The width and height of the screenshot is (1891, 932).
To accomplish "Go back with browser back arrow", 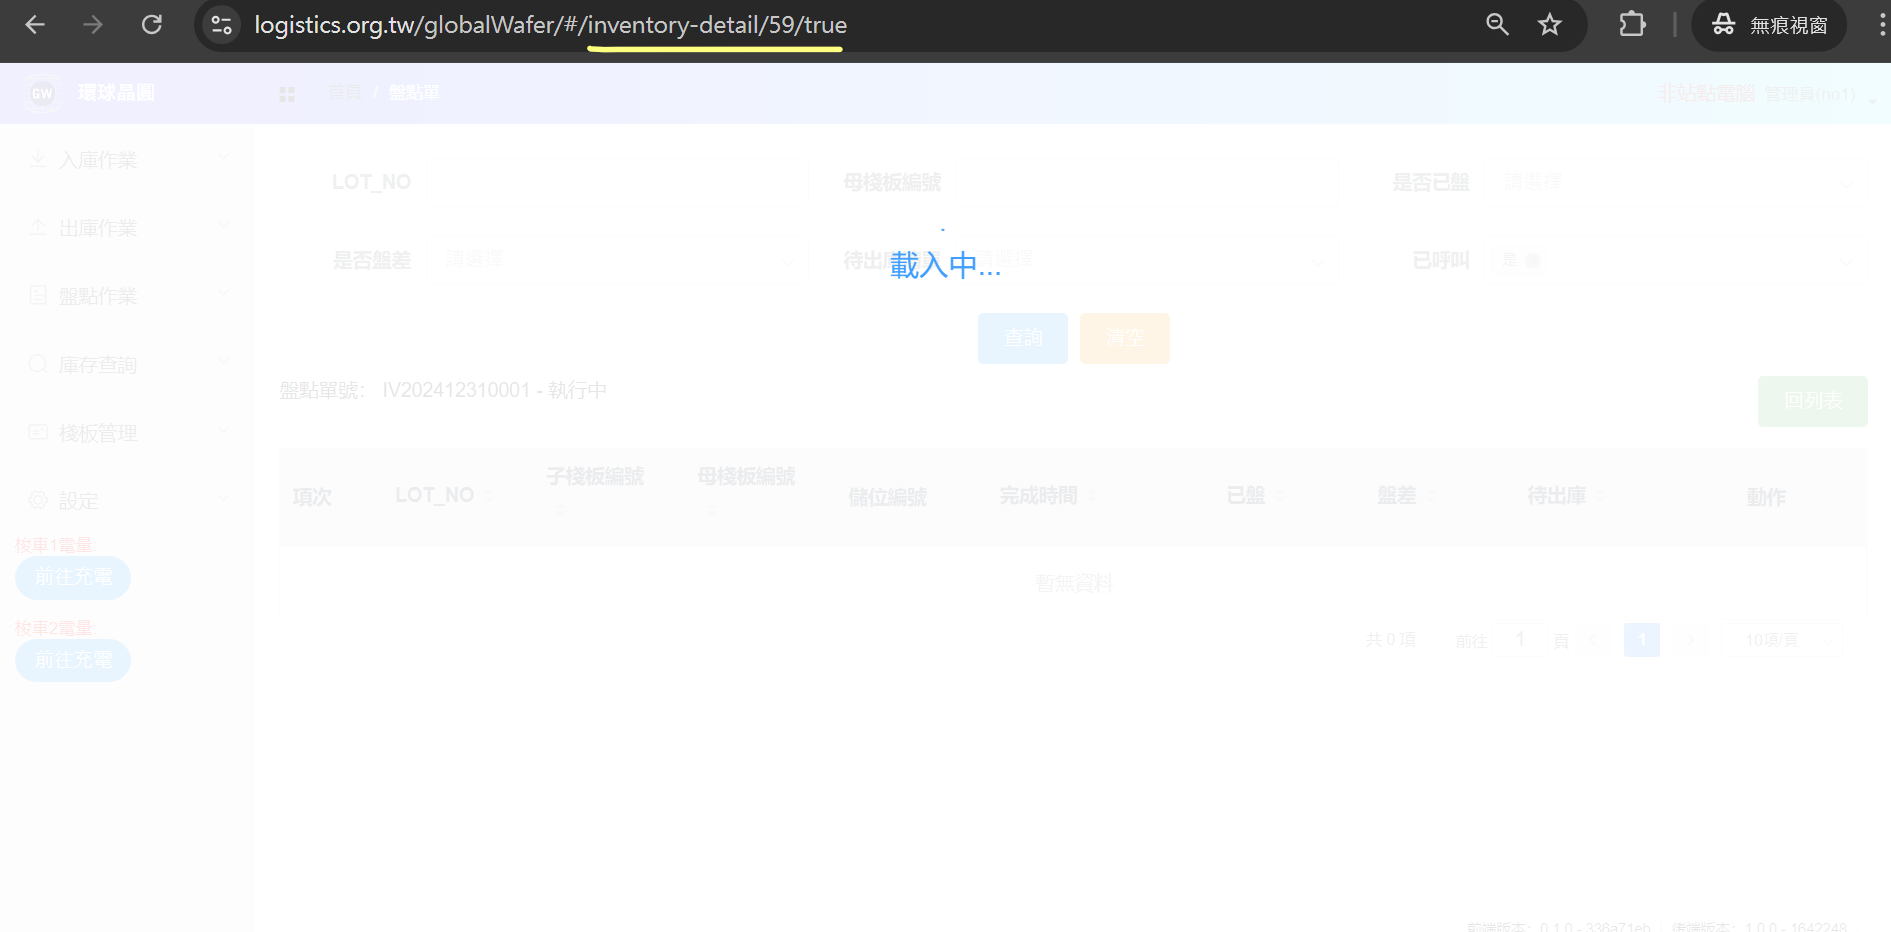I will pos(35,24).
